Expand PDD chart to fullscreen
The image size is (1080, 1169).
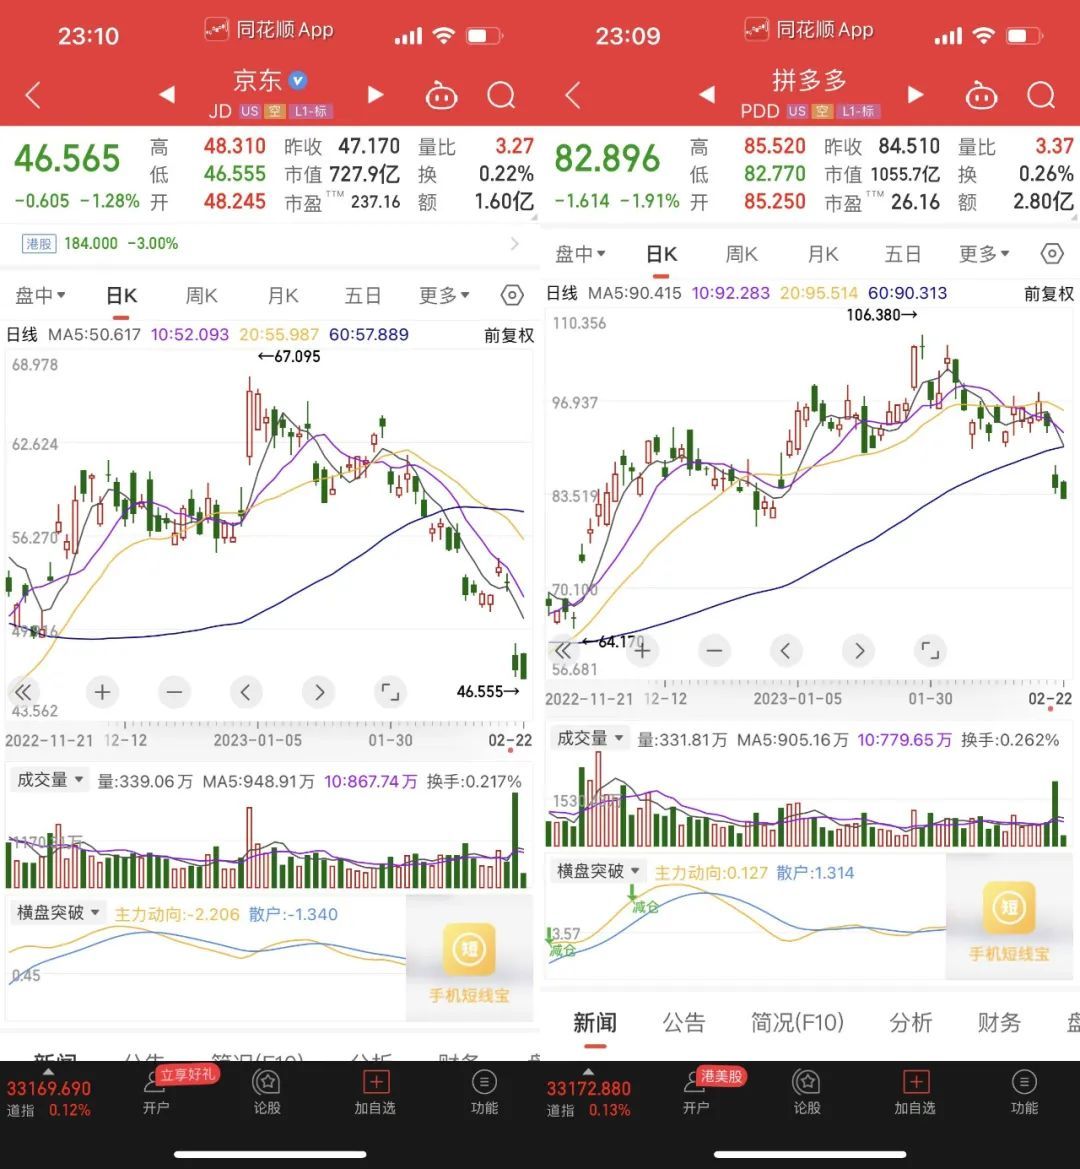pos(930,651)
